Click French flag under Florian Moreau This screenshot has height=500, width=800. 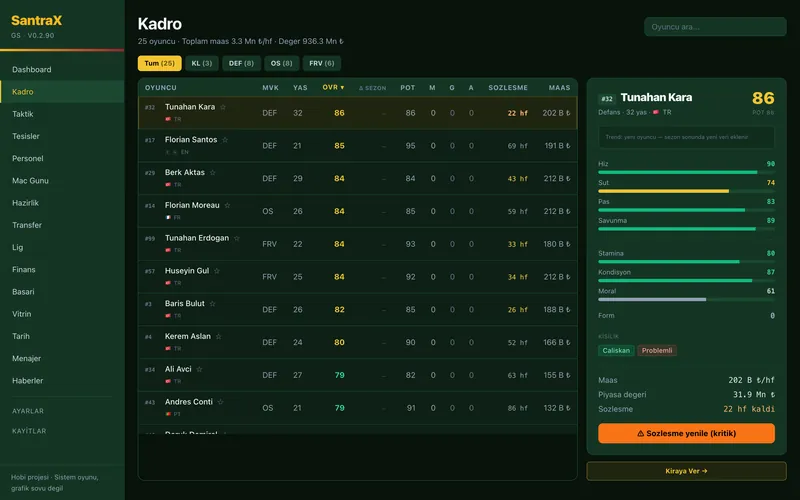(x=168, y=217)
